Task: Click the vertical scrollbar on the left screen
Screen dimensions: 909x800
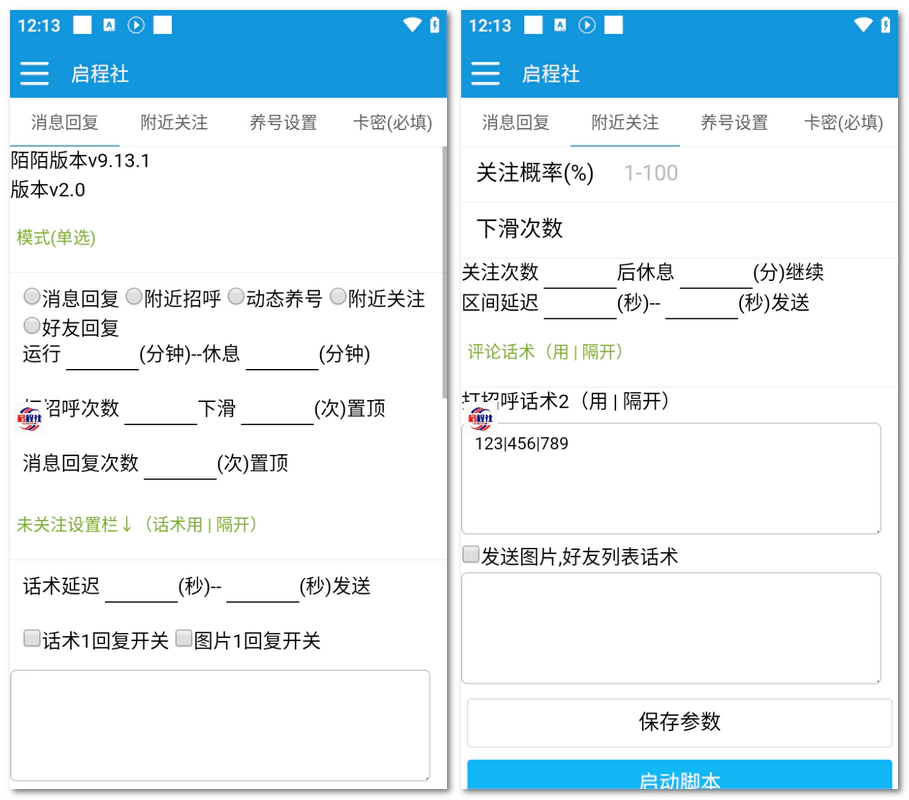Action: [x=445, y=270]
